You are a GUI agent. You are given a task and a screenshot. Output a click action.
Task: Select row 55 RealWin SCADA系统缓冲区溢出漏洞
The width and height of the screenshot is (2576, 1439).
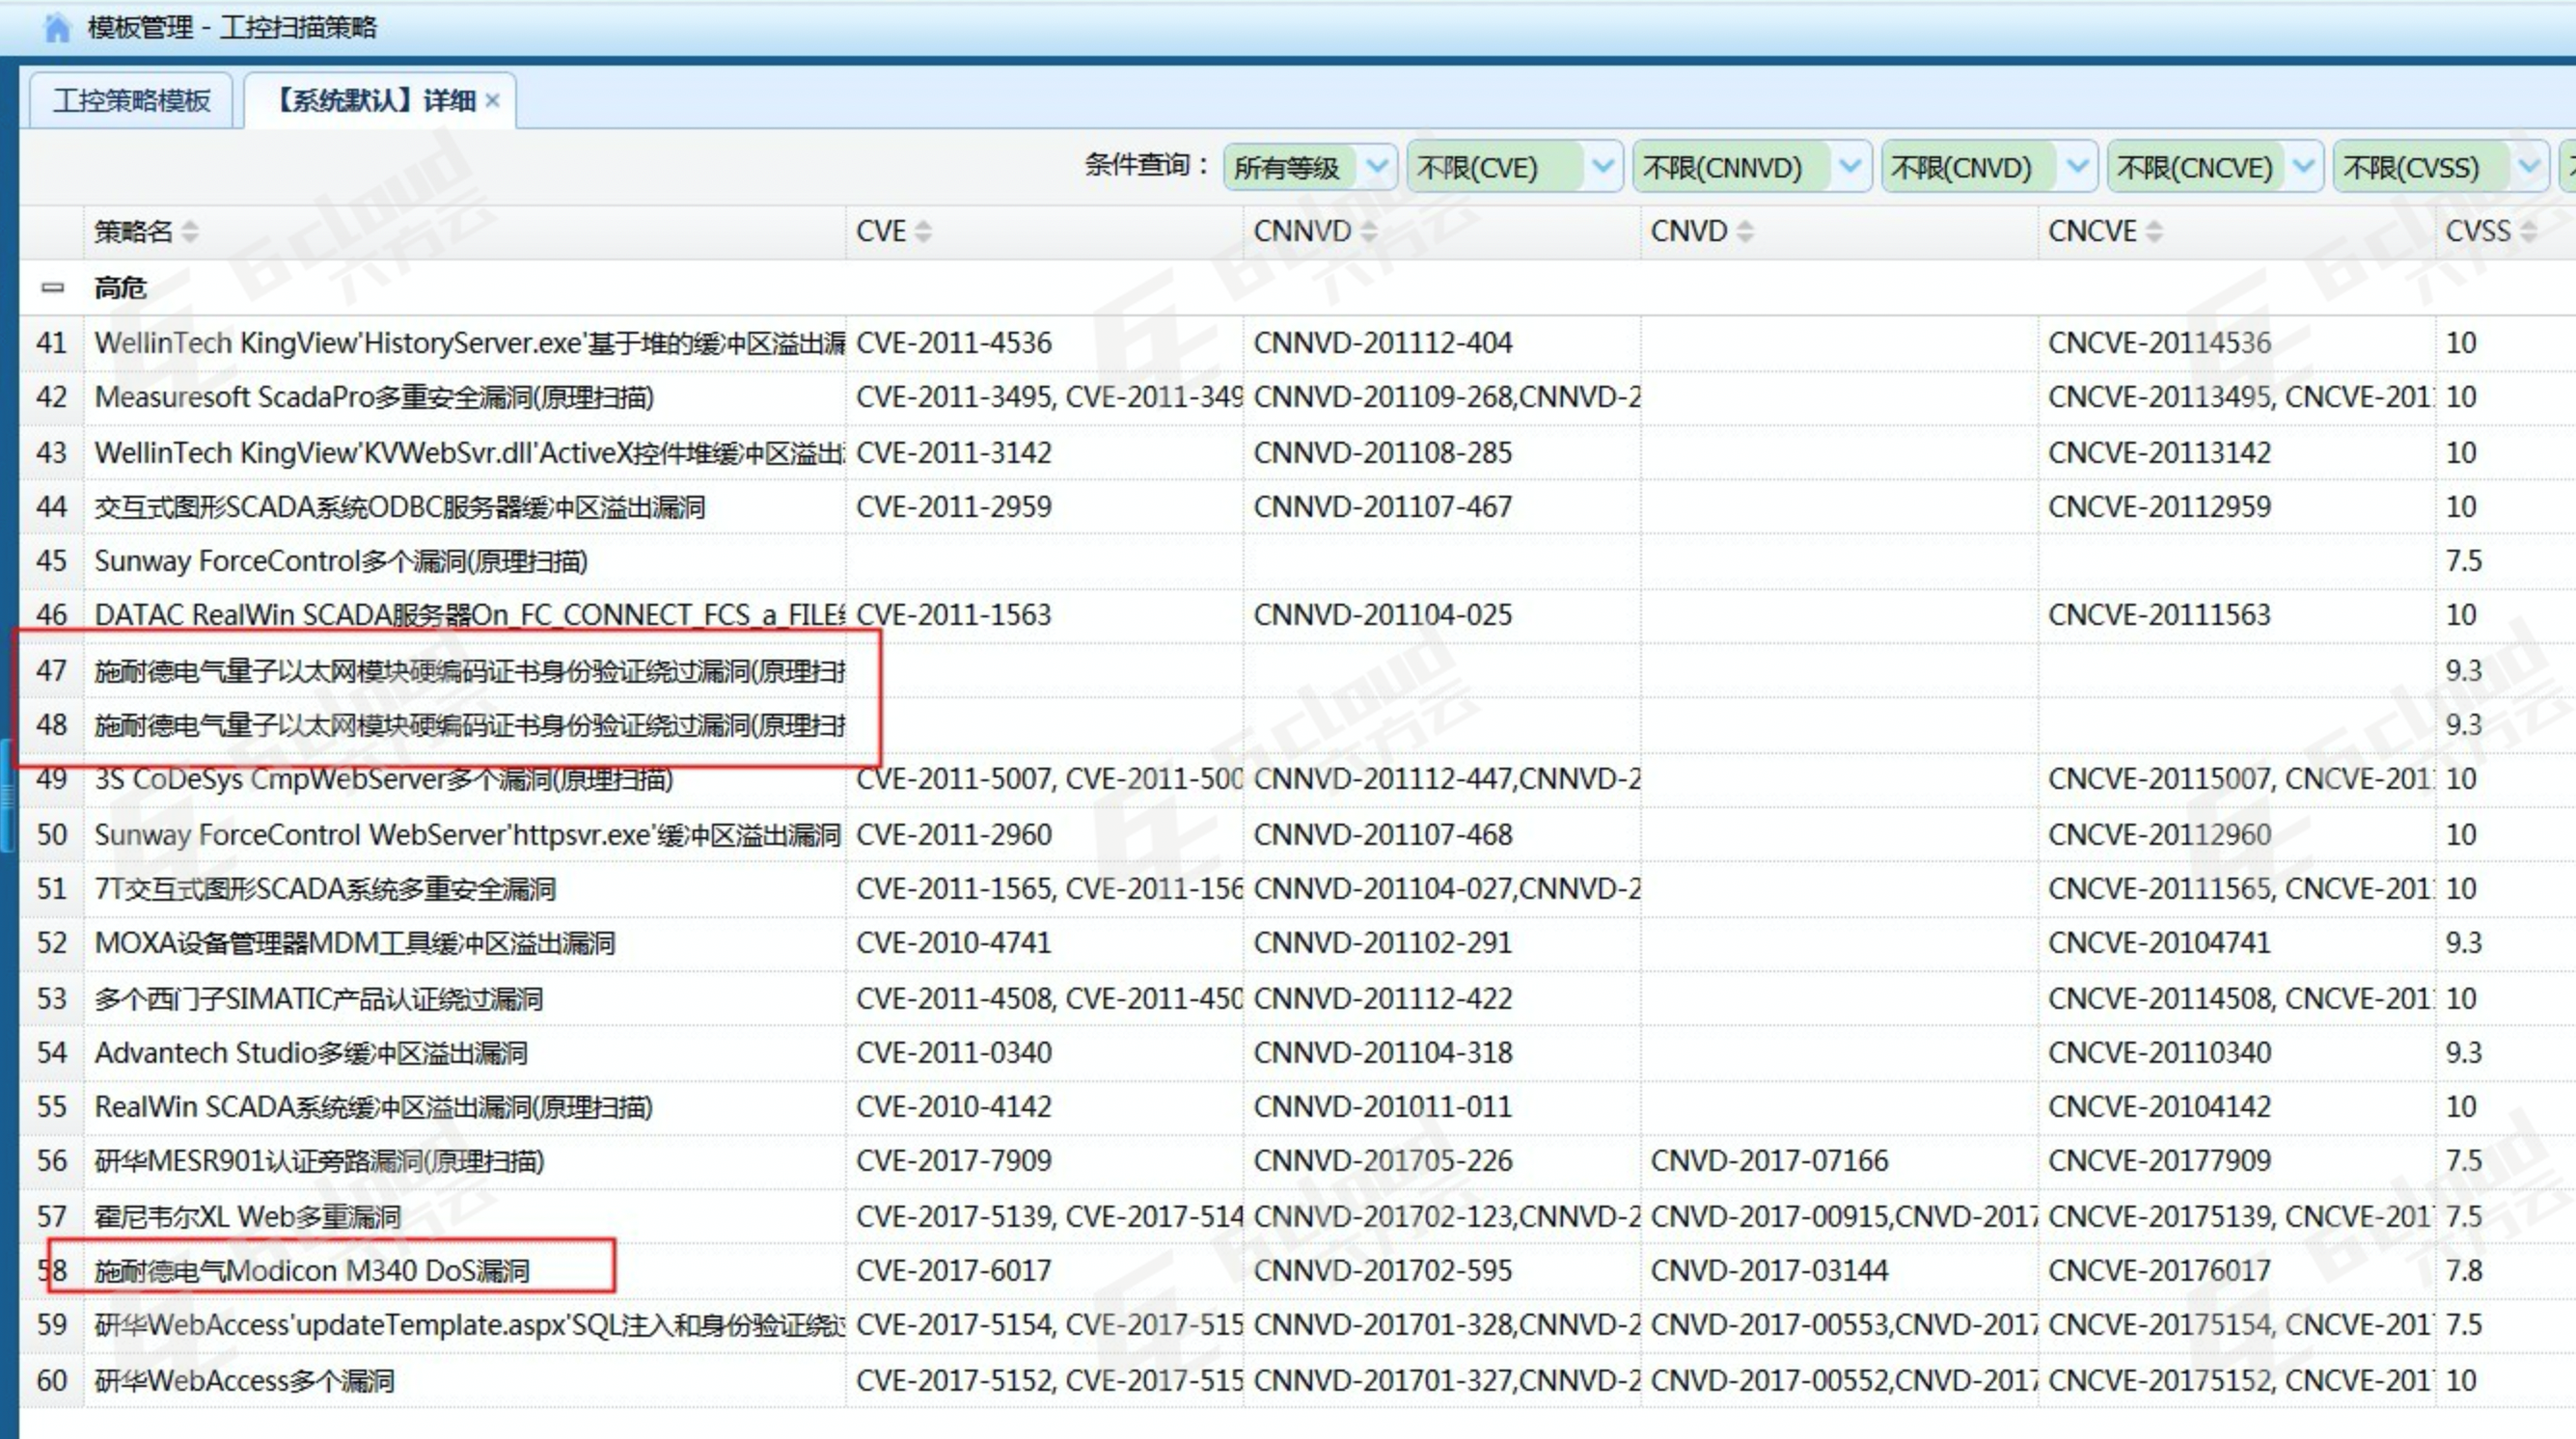[1297, 1107]
